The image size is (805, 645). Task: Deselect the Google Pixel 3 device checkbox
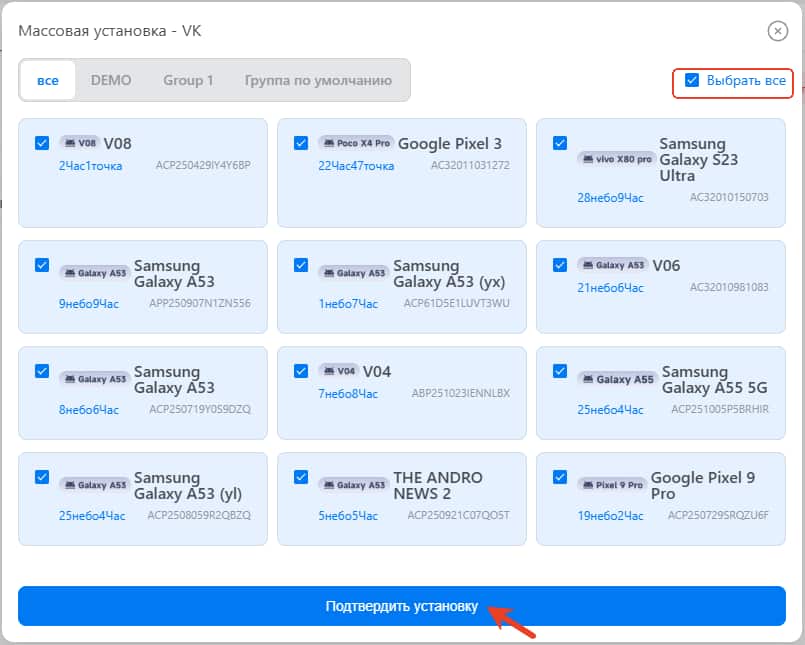301,143
